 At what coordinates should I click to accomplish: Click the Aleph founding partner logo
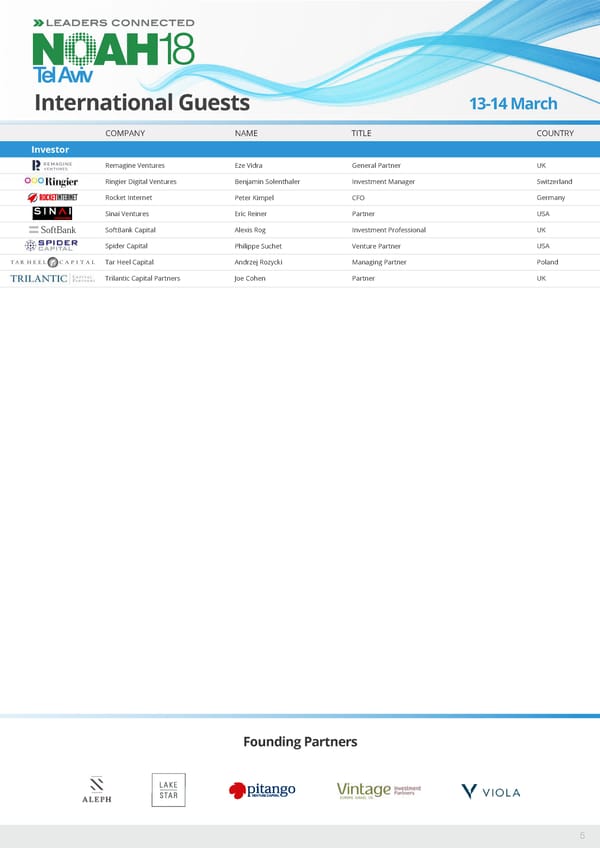point(97,790)
